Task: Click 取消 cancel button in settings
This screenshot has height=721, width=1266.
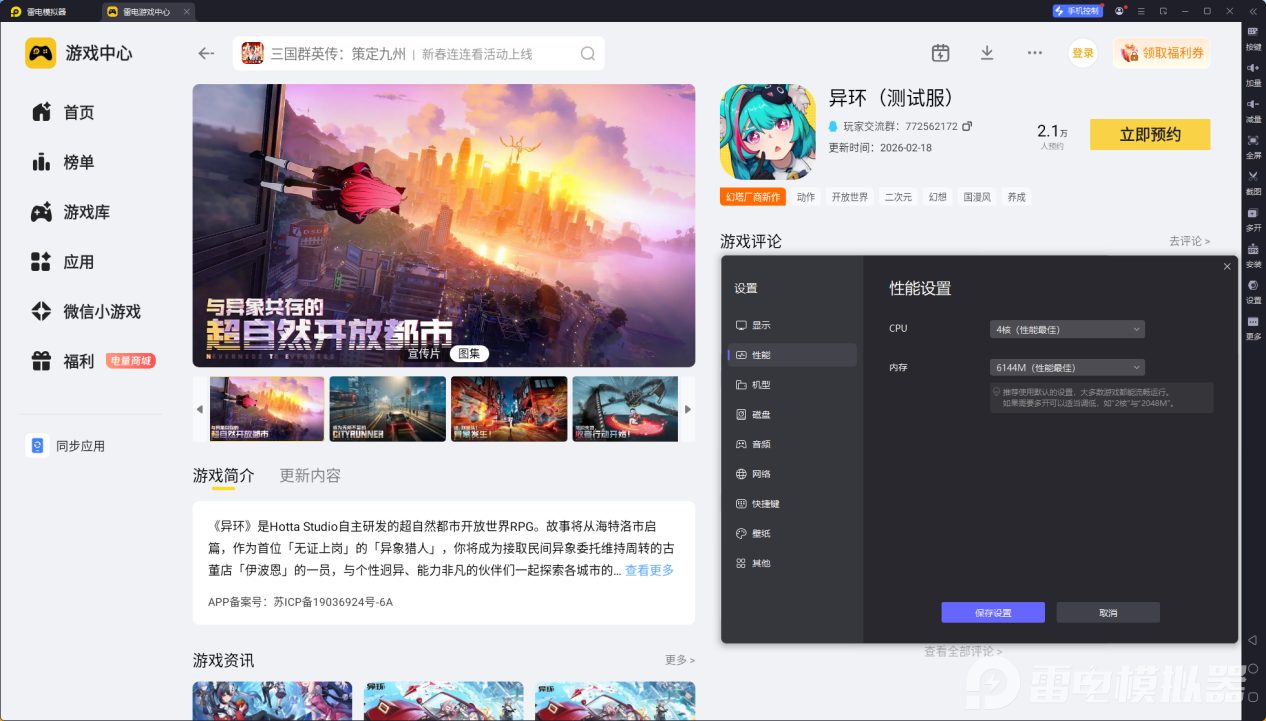Action: (x=1108, y=612)
